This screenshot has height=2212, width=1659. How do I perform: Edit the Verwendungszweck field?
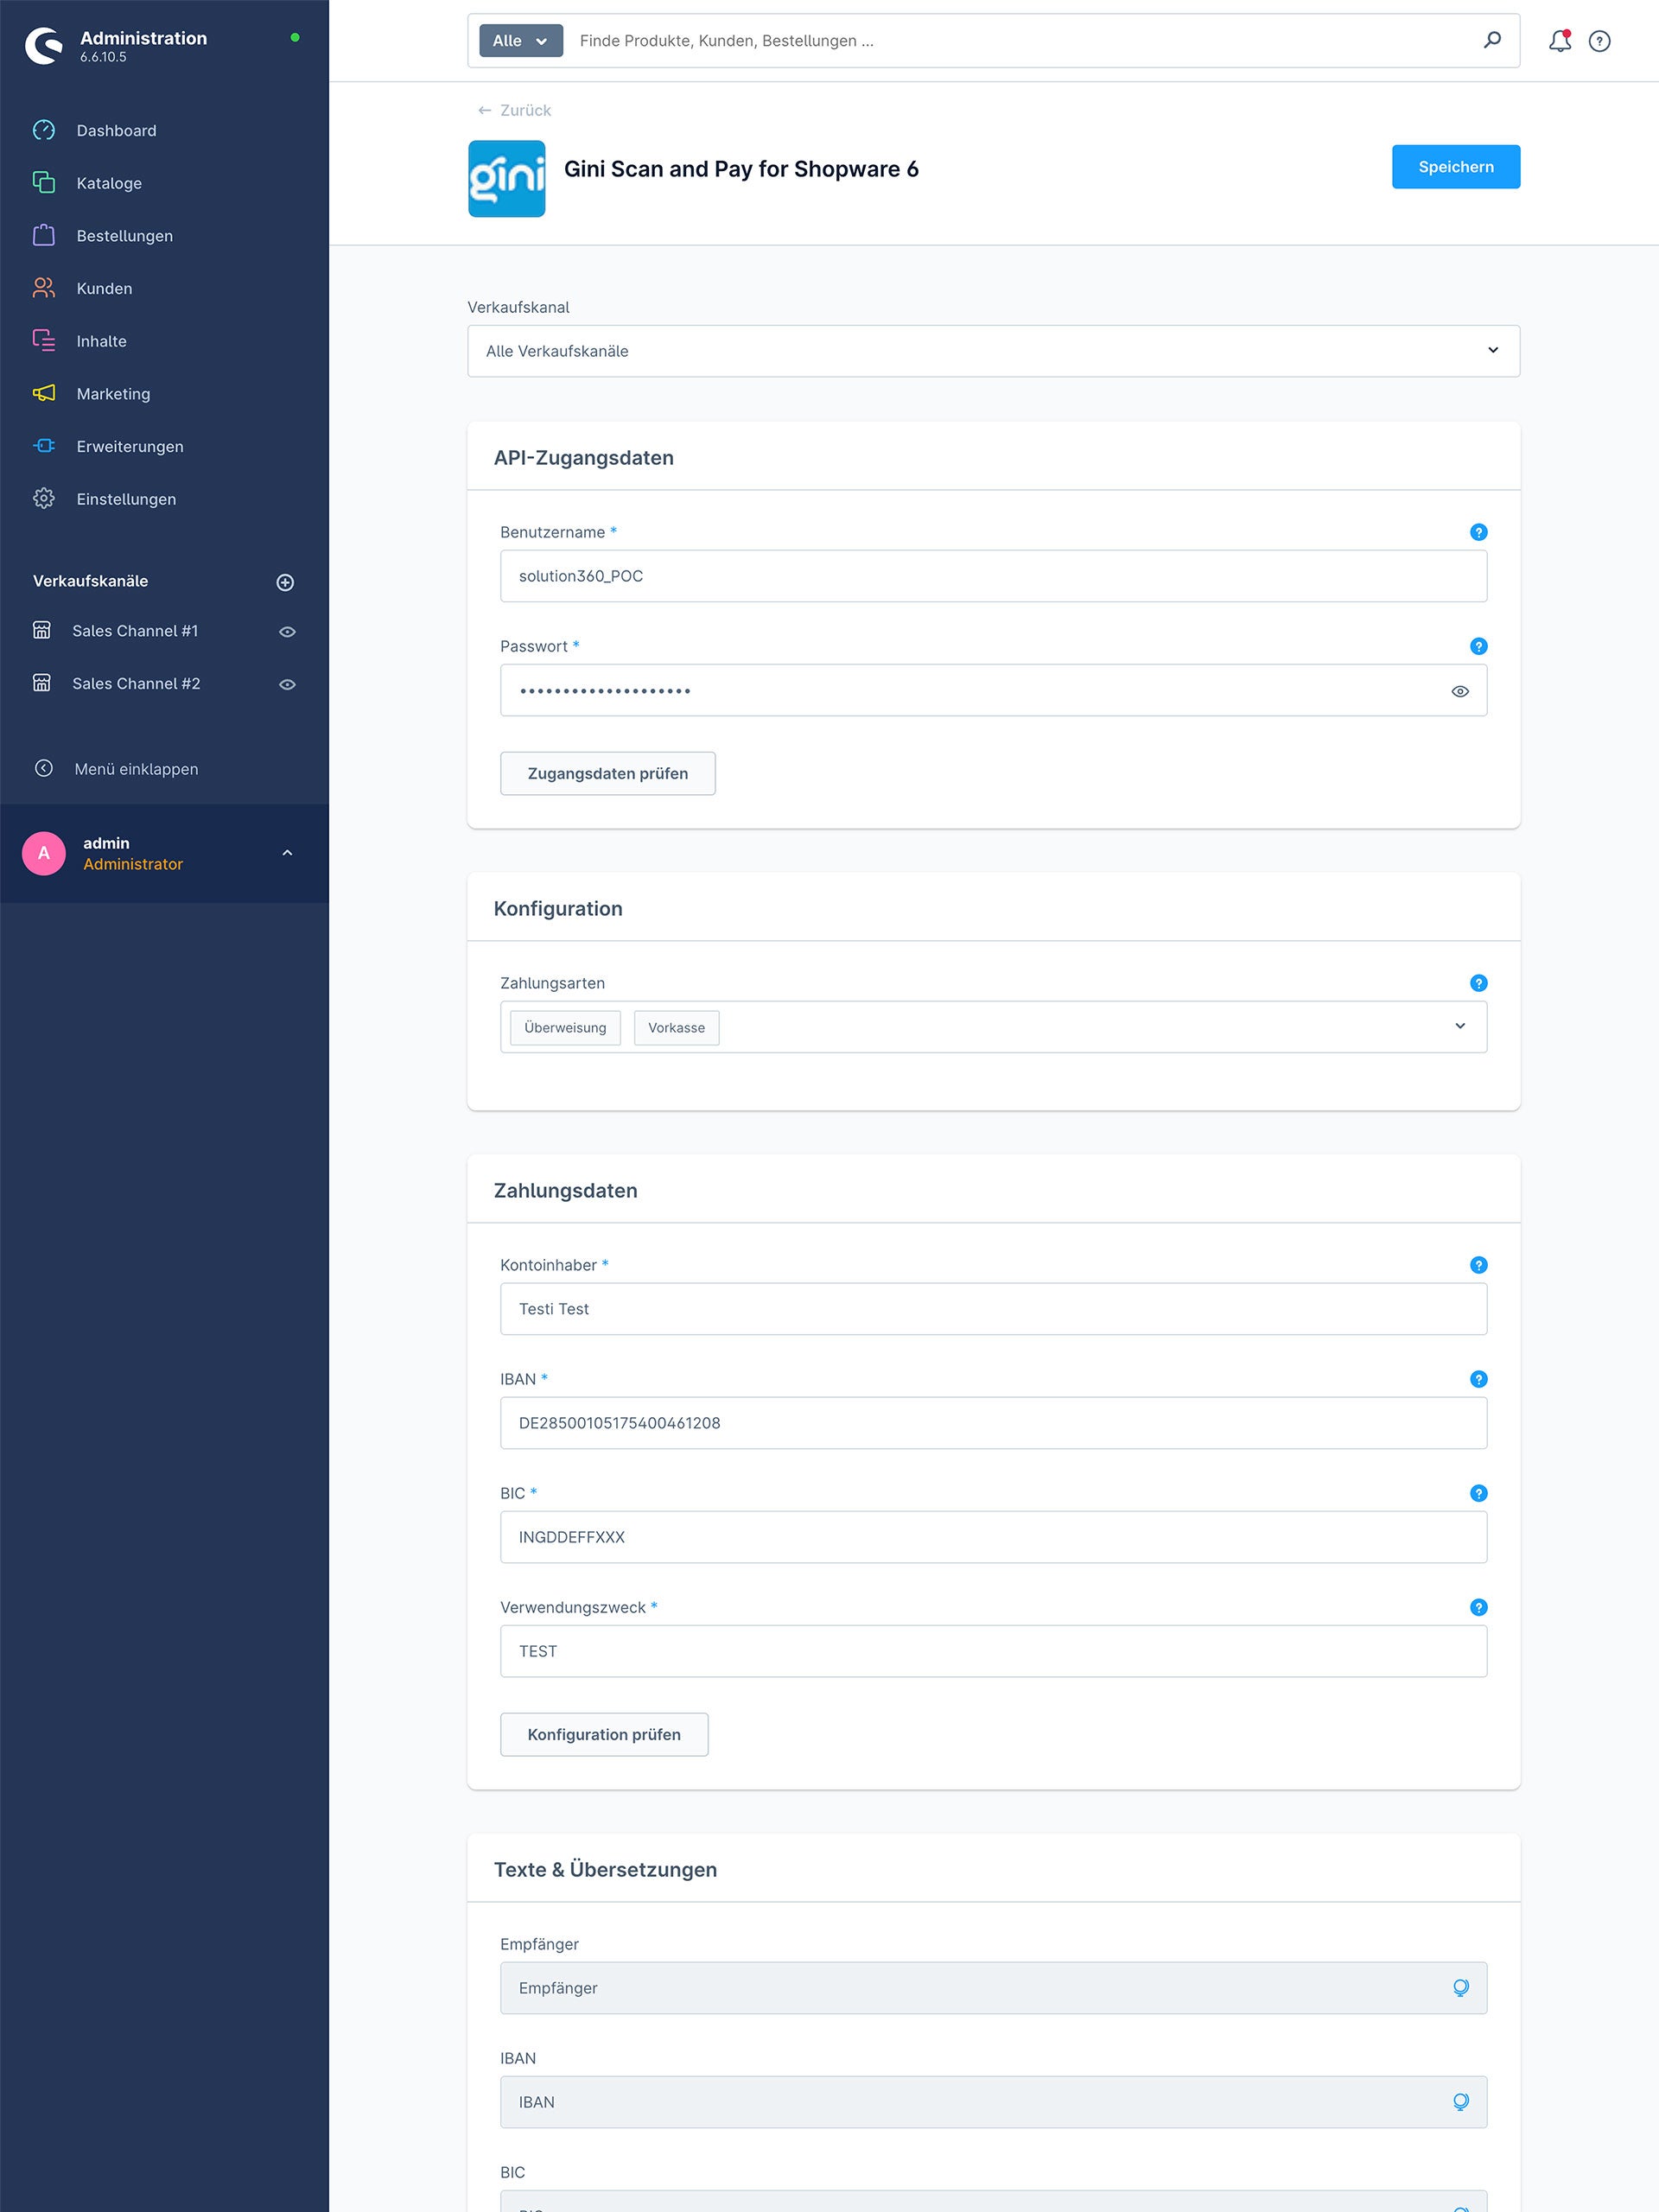993,1651
